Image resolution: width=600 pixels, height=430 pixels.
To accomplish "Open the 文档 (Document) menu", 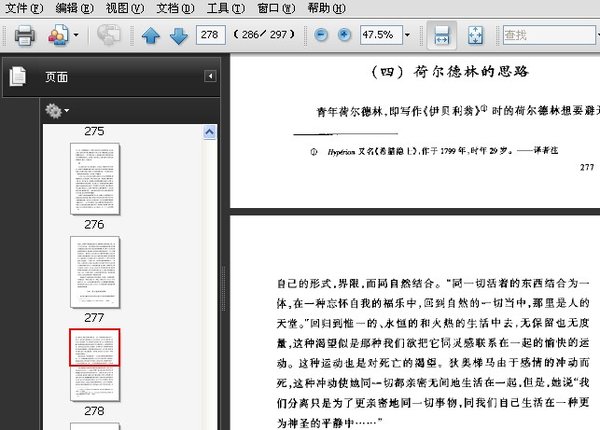I will coord(175,8).
